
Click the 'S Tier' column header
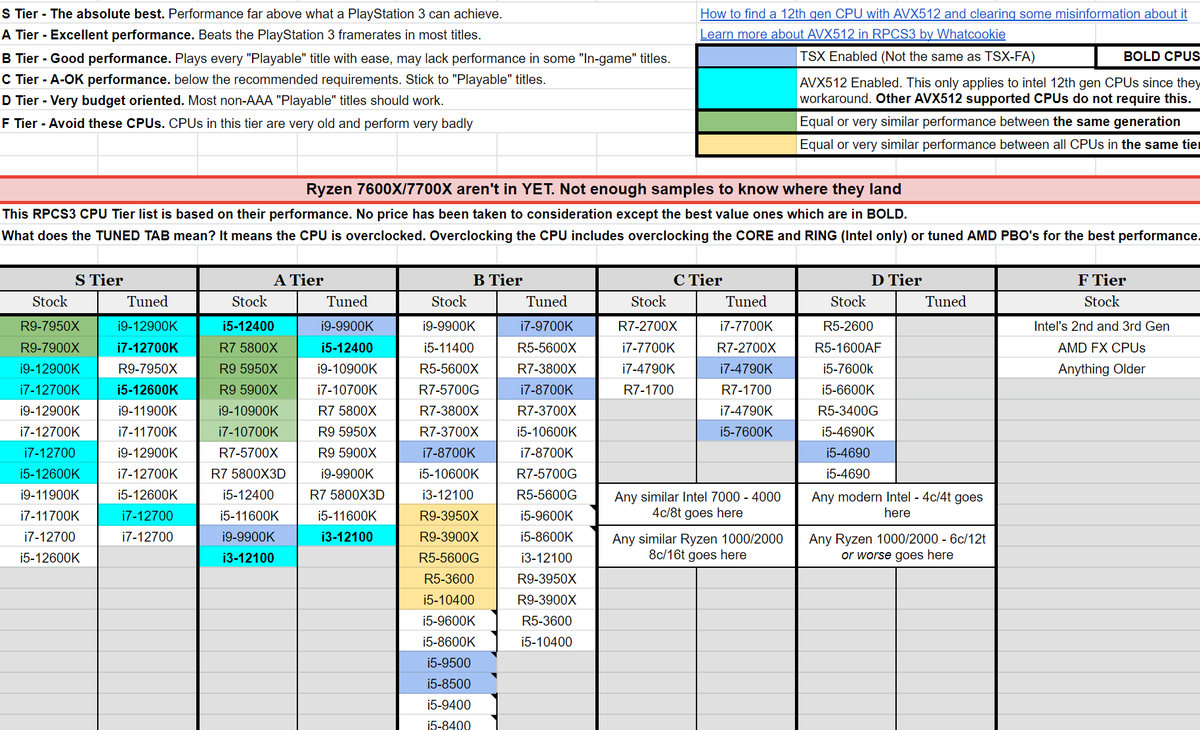pos(99,280)
